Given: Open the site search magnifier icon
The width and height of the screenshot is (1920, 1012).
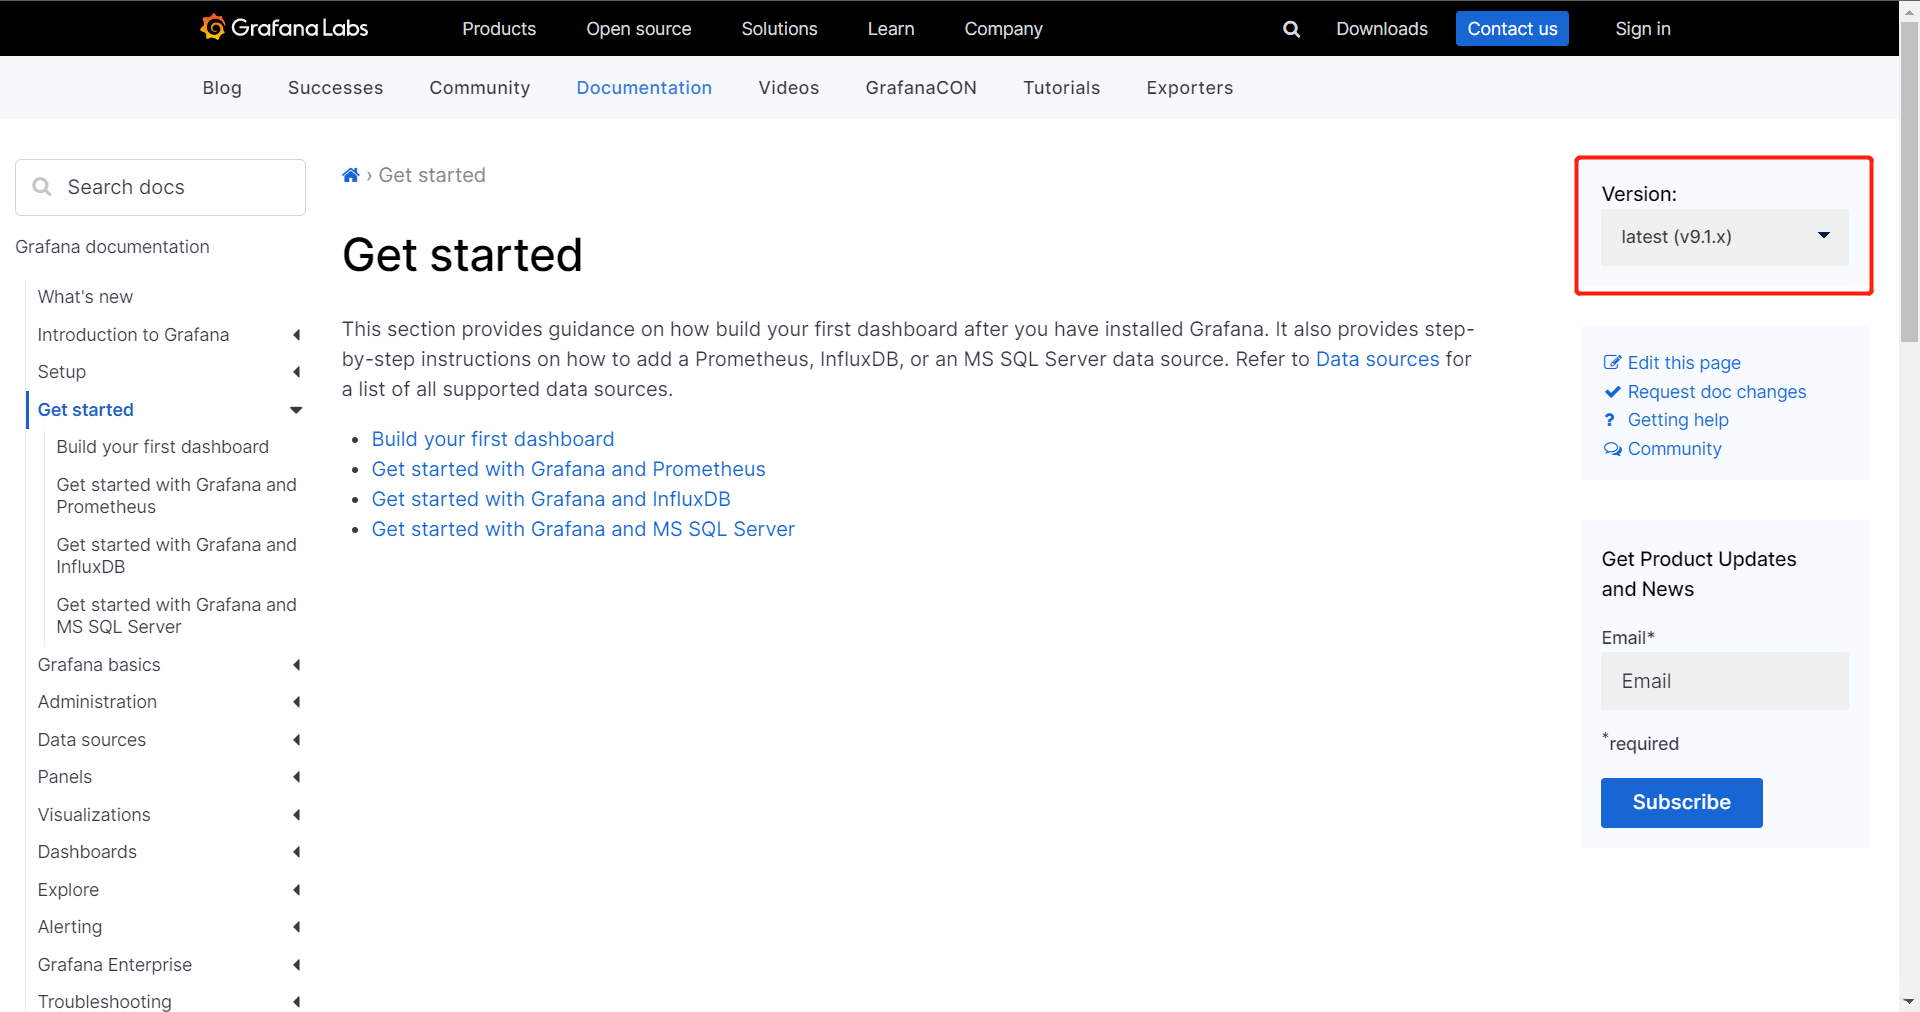Looking at the screenshot, I should 1291,29.
